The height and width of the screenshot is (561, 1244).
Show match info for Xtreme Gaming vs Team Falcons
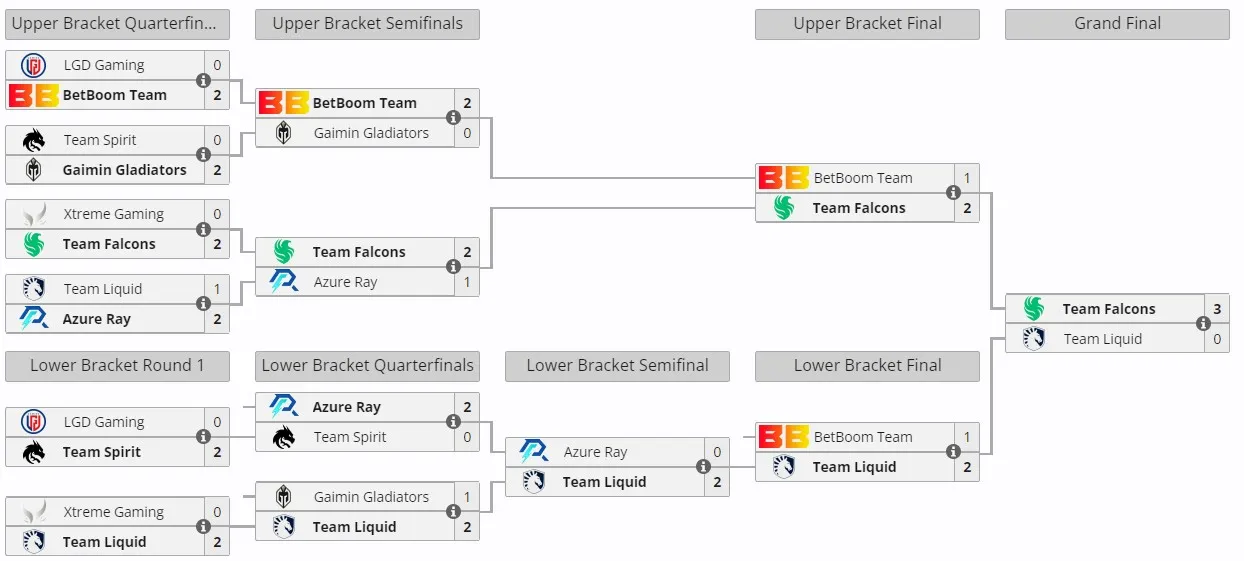pos(203,229)
